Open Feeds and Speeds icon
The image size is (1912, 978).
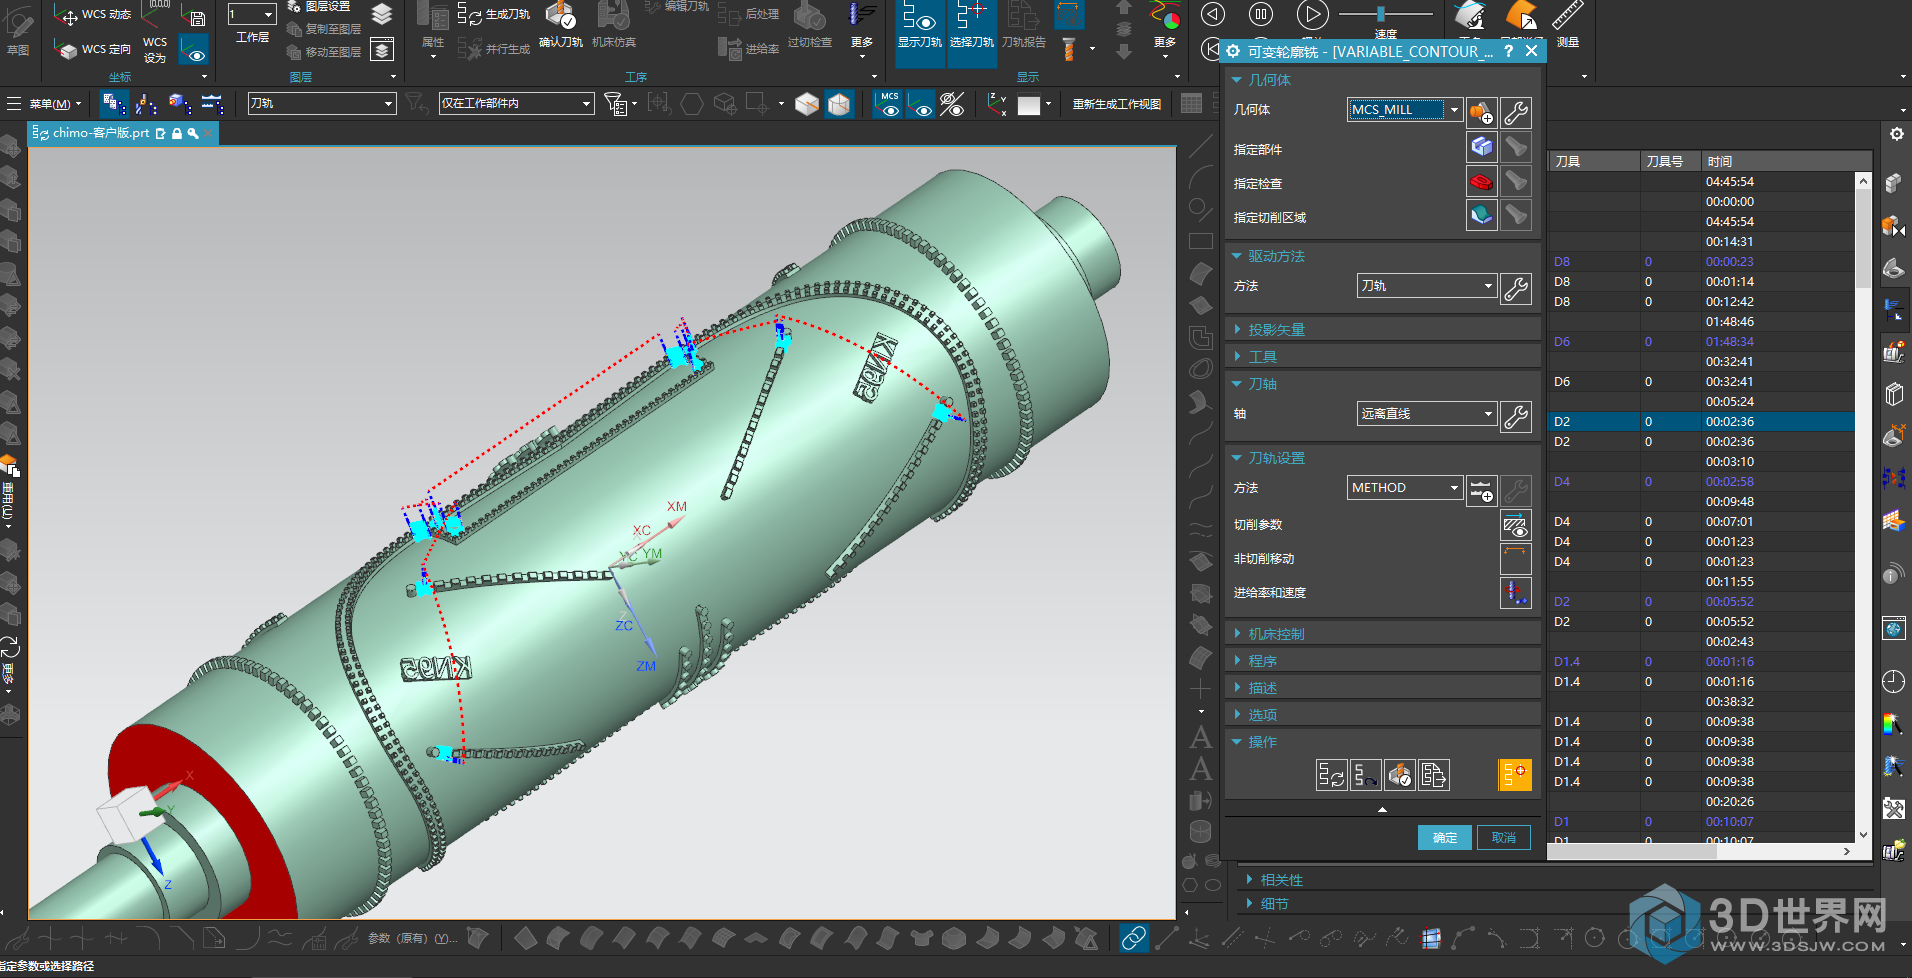click(1516, 593)
